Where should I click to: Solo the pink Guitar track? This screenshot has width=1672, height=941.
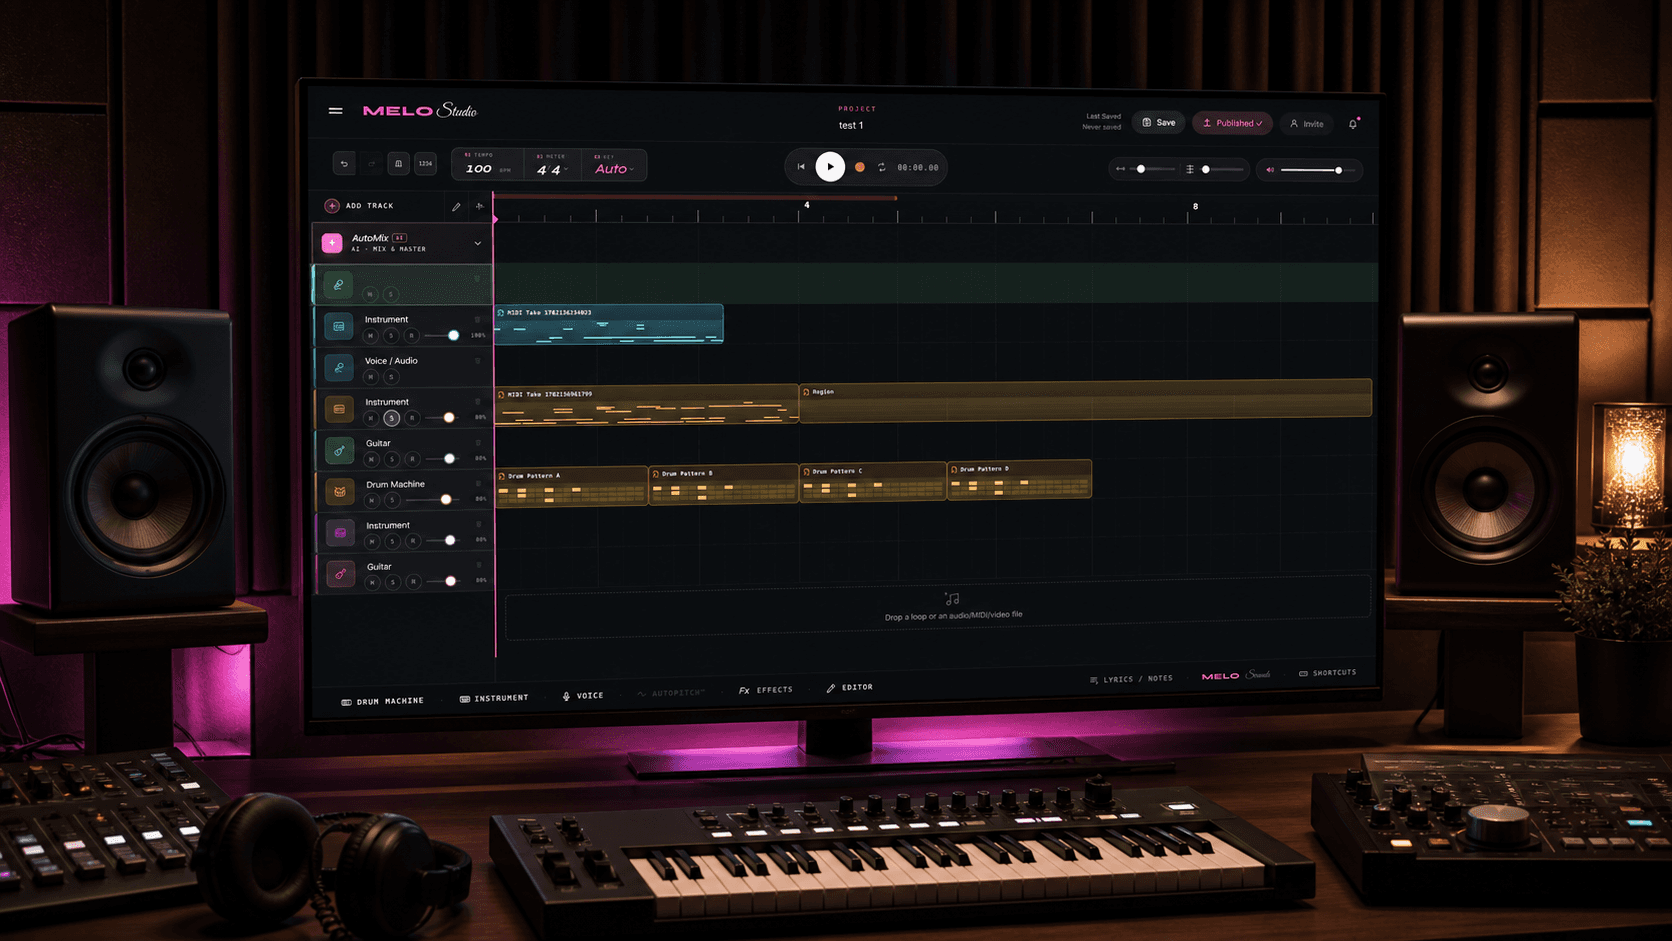[x=393, y=582]
